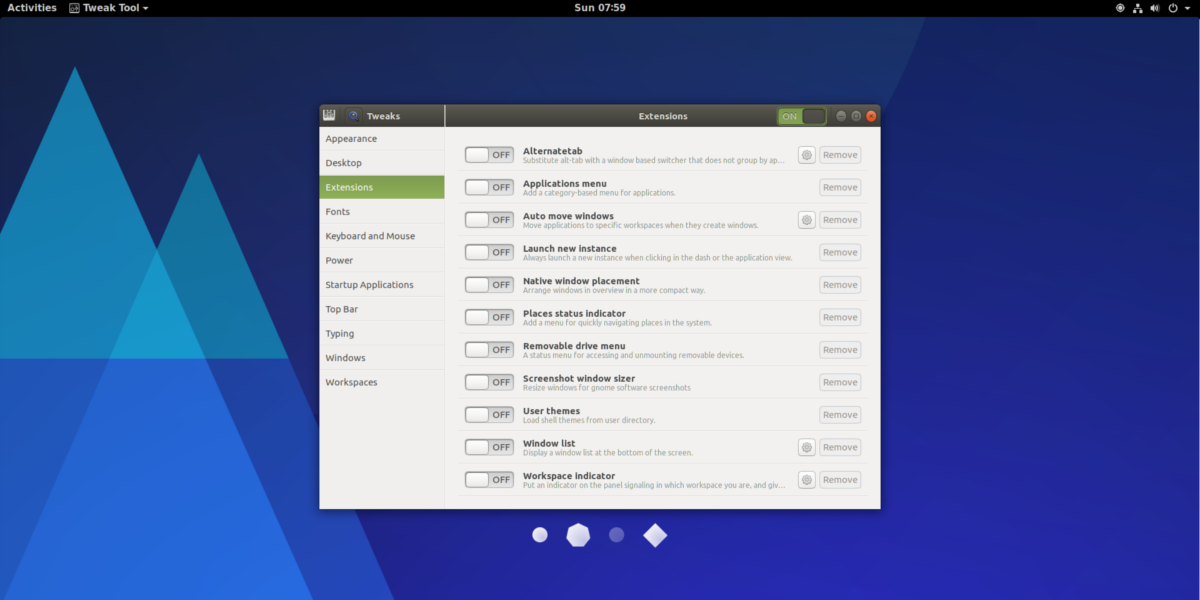Open Auto move windows settings gear
The width and height of the screenshot is (1200, 600).
806,220
